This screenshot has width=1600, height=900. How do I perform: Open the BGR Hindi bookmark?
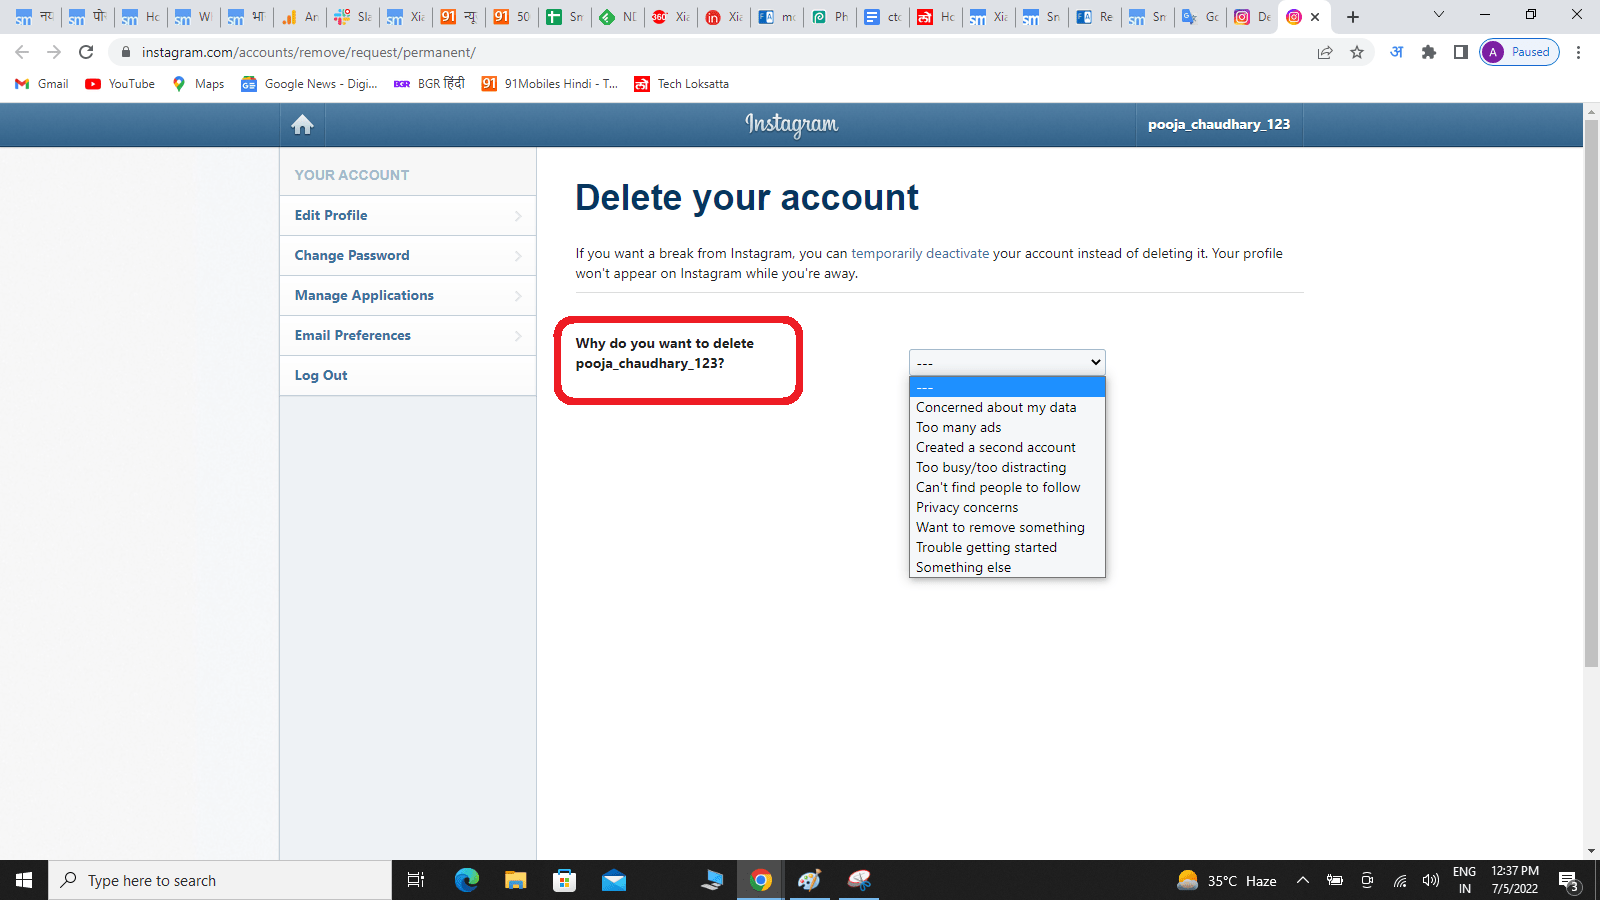pos(429,84)
